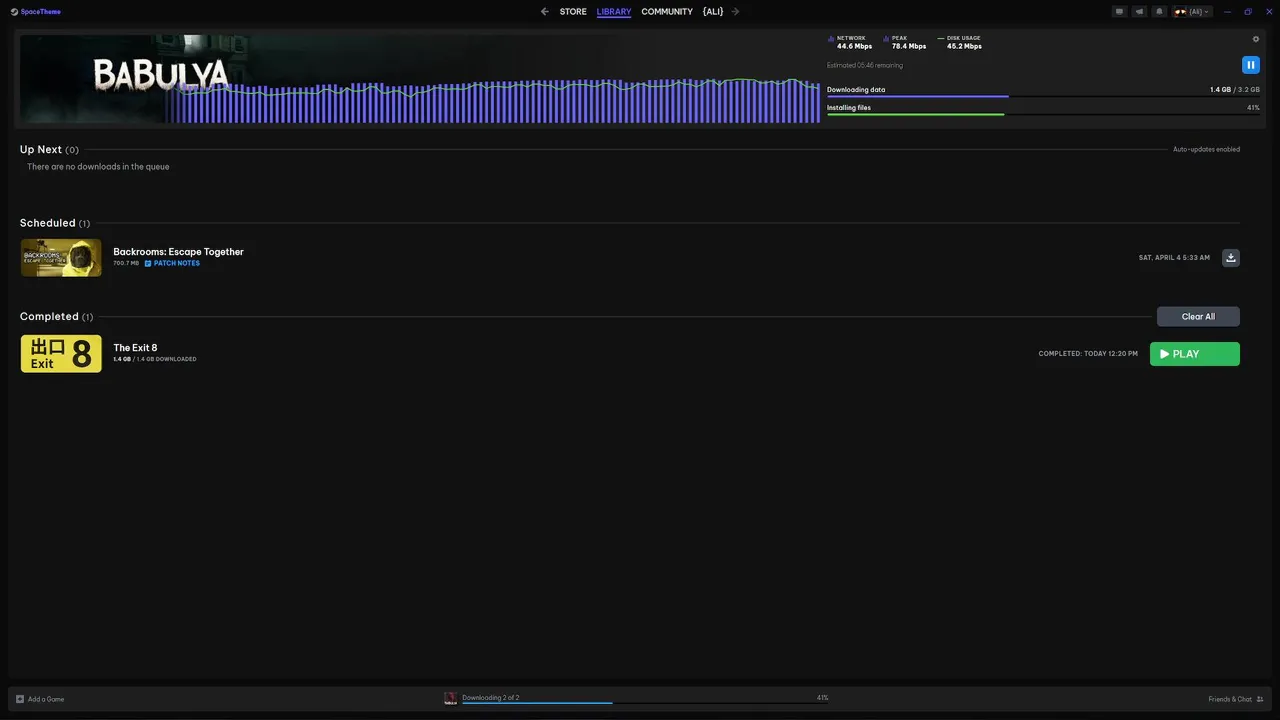Minimize the Steam window
Viewport: 1280px width, 720px height.
point(1227,12)
